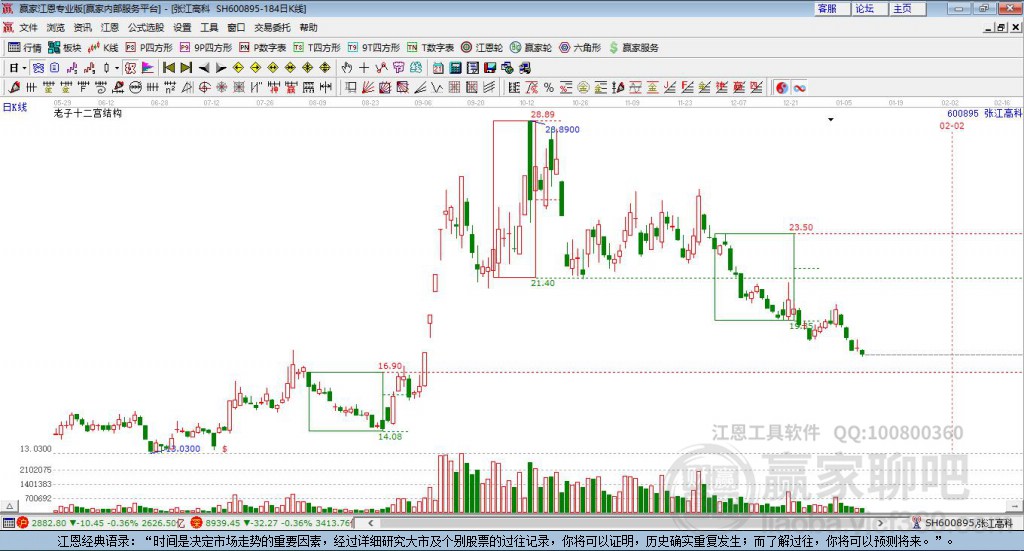Click the floppy disk save icon
The image size is (1024, 551).
point(490,68)
